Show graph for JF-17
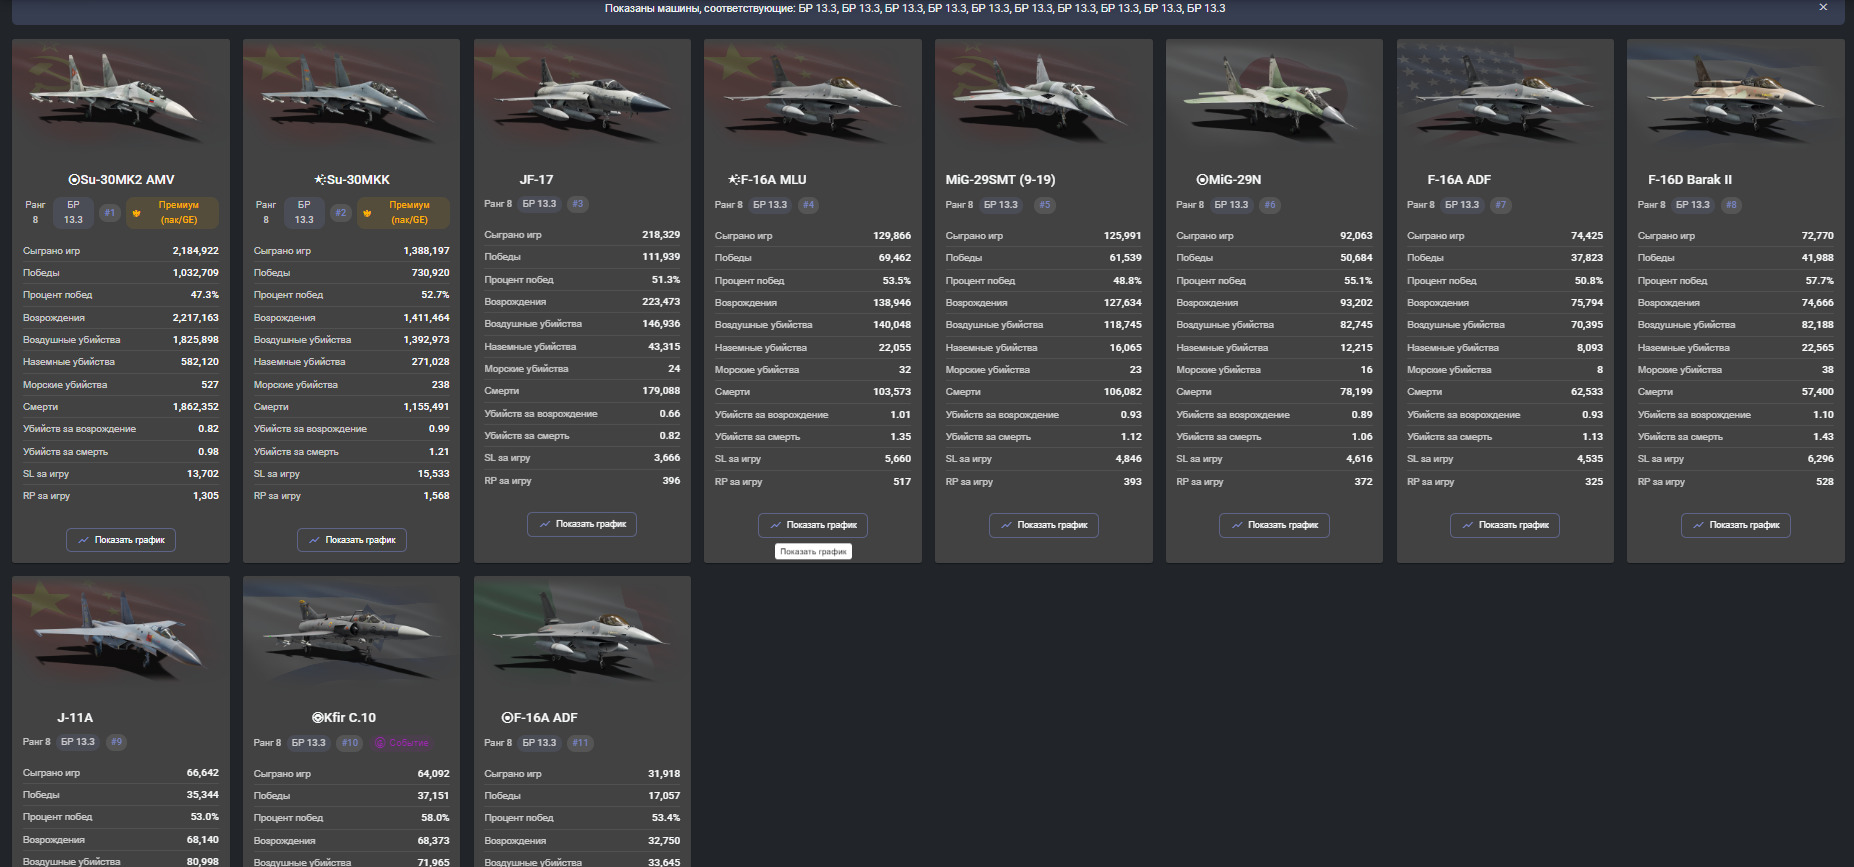Viewport: 1854px width, 867px height. point(582,524)
